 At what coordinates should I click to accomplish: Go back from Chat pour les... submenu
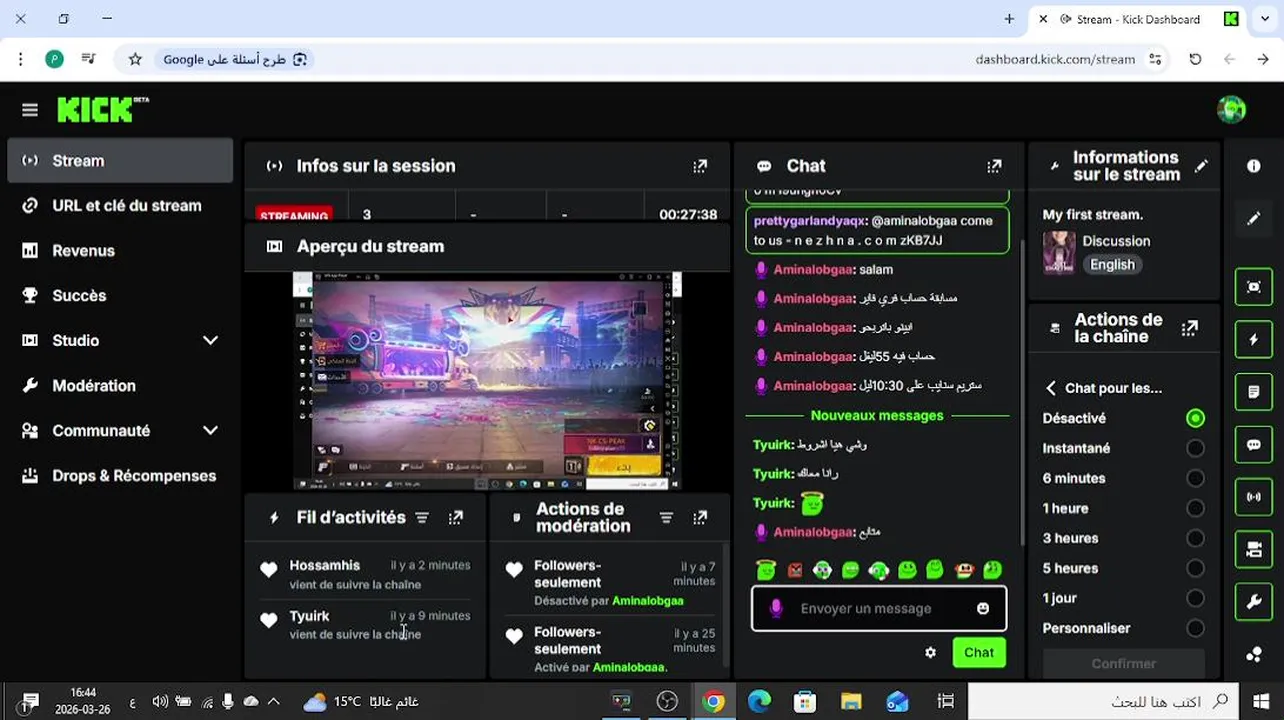click(x=1051, y=388)
